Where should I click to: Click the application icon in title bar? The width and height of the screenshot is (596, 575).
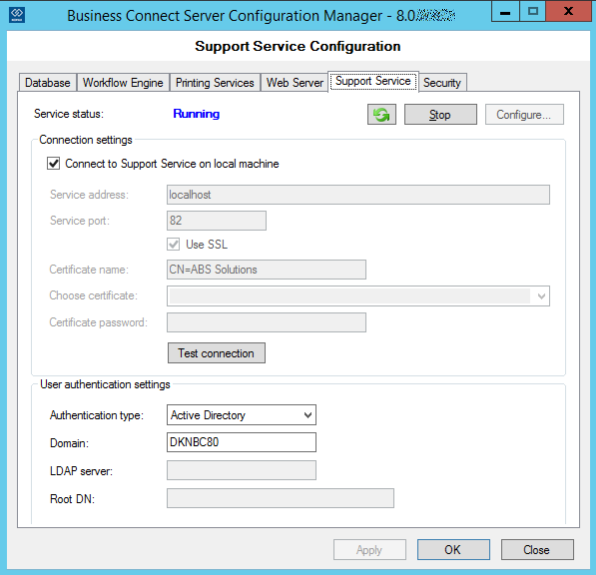[17, 15]
